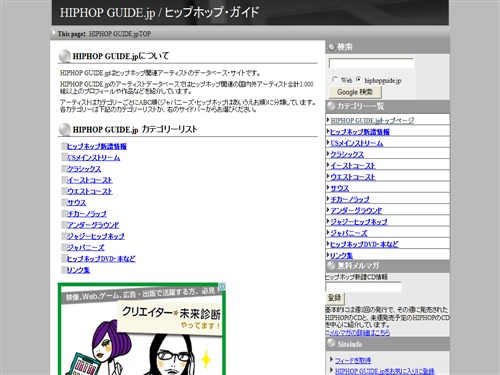This screenshot has height=375, width=500.
Task: Click page icon beside main list ジャパニーズ
Action: pyautogui.click(x=64, y=247)
